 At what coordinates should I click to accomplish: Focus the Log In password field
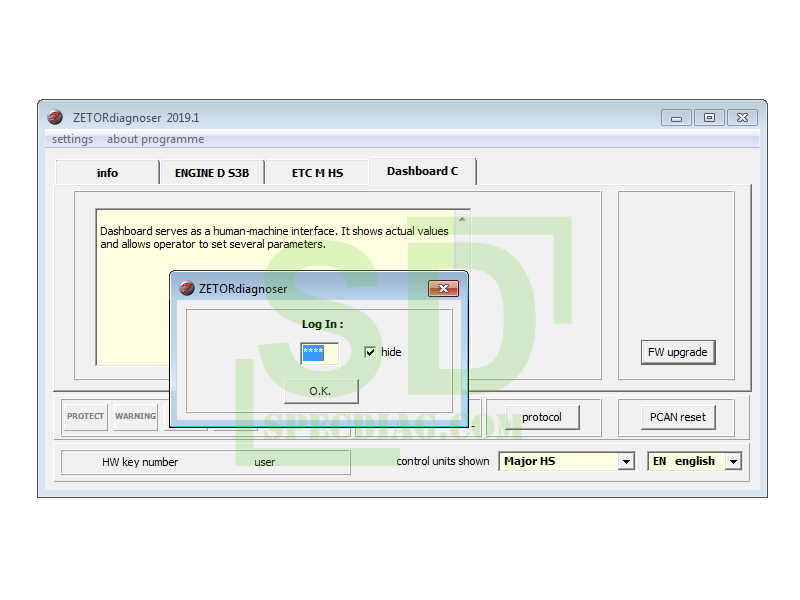tap(319, 352)
